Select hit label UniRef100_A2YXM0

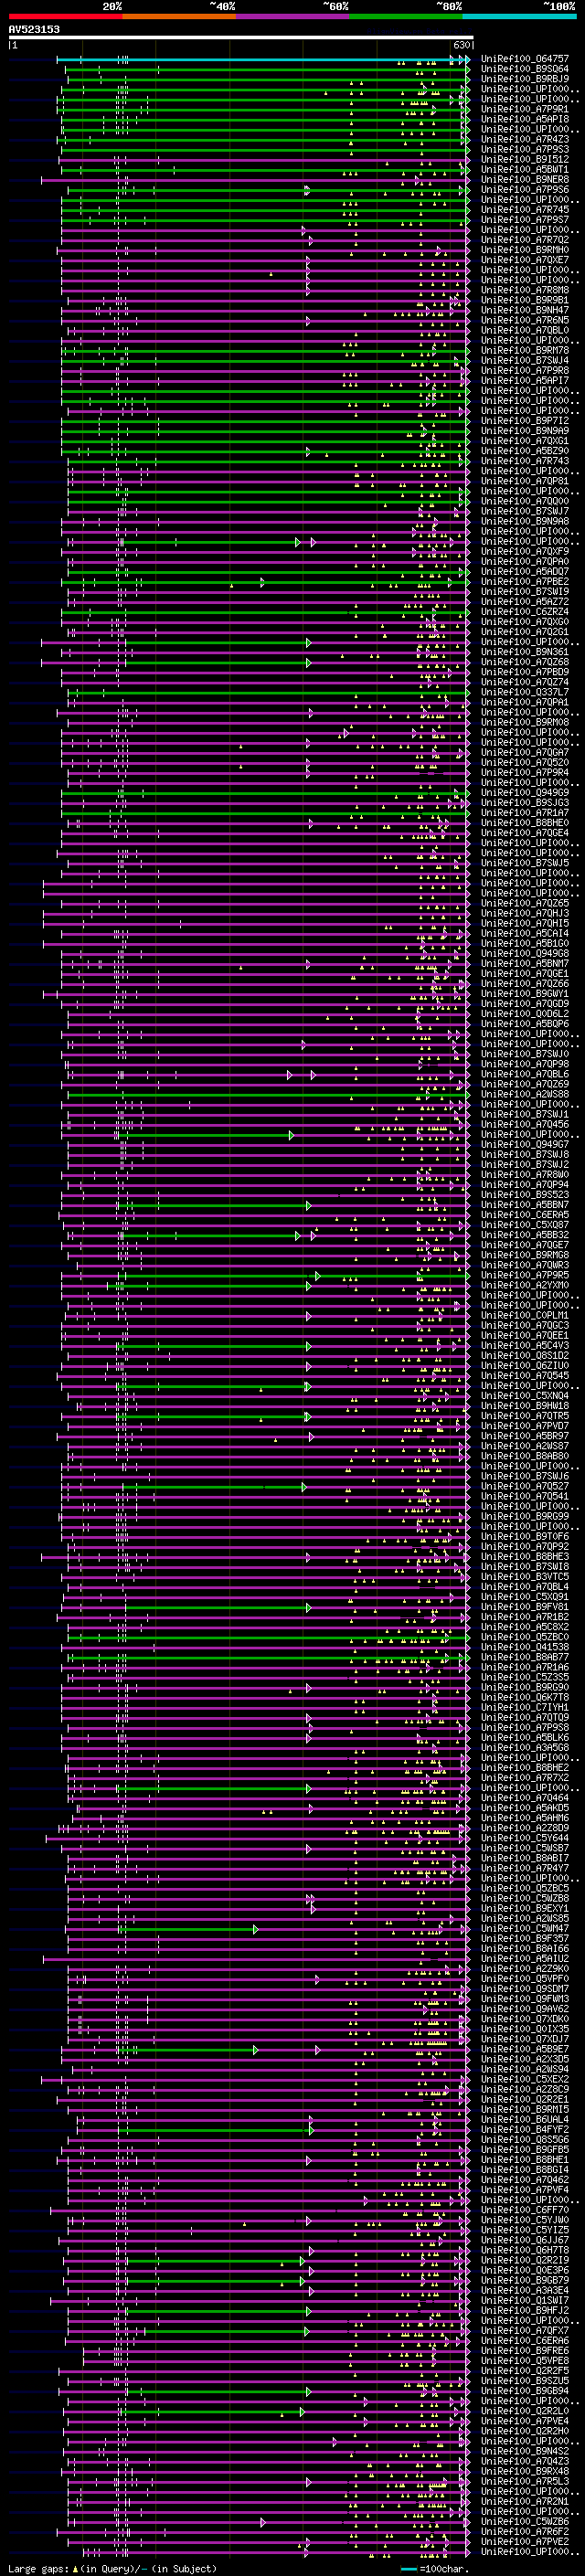pos(524,1285)
